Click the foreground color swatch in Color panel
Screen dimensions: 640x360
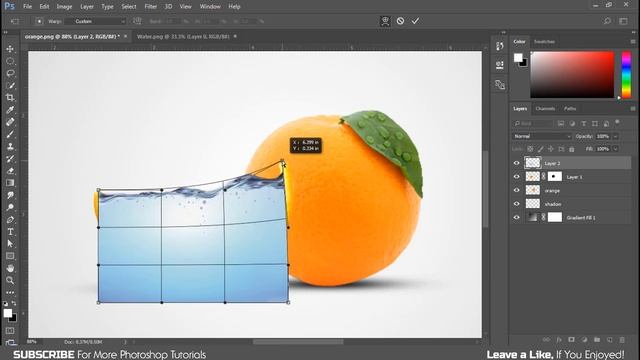518,58
